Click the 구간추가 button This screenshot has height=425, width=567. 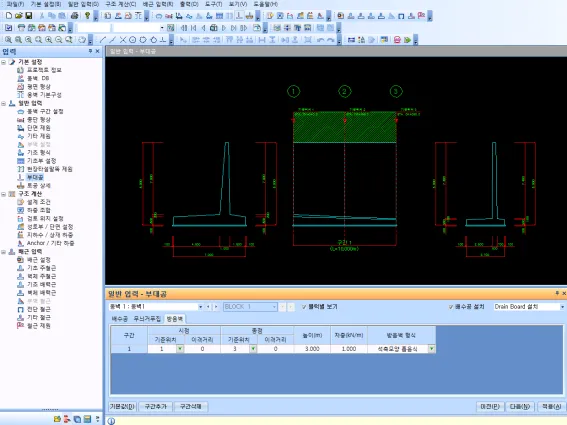[155, 407]
